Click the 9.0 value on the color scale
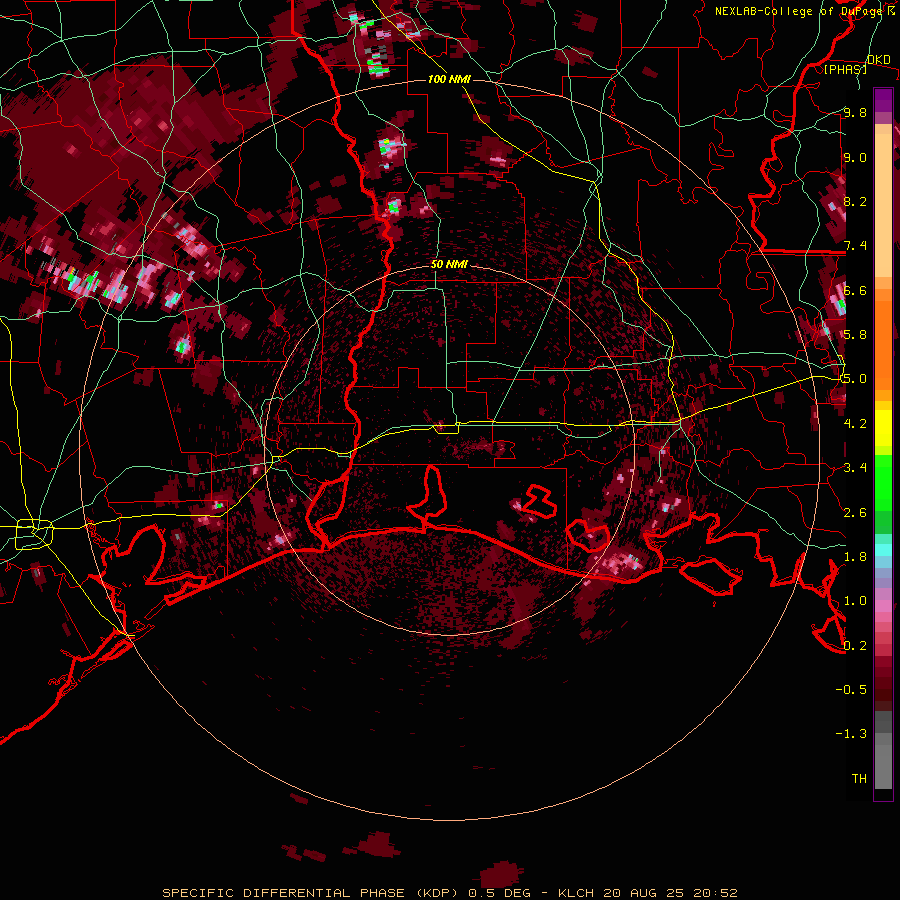This screenshot has height=900, width=900. pyautogui.click(x=855, y=157)
